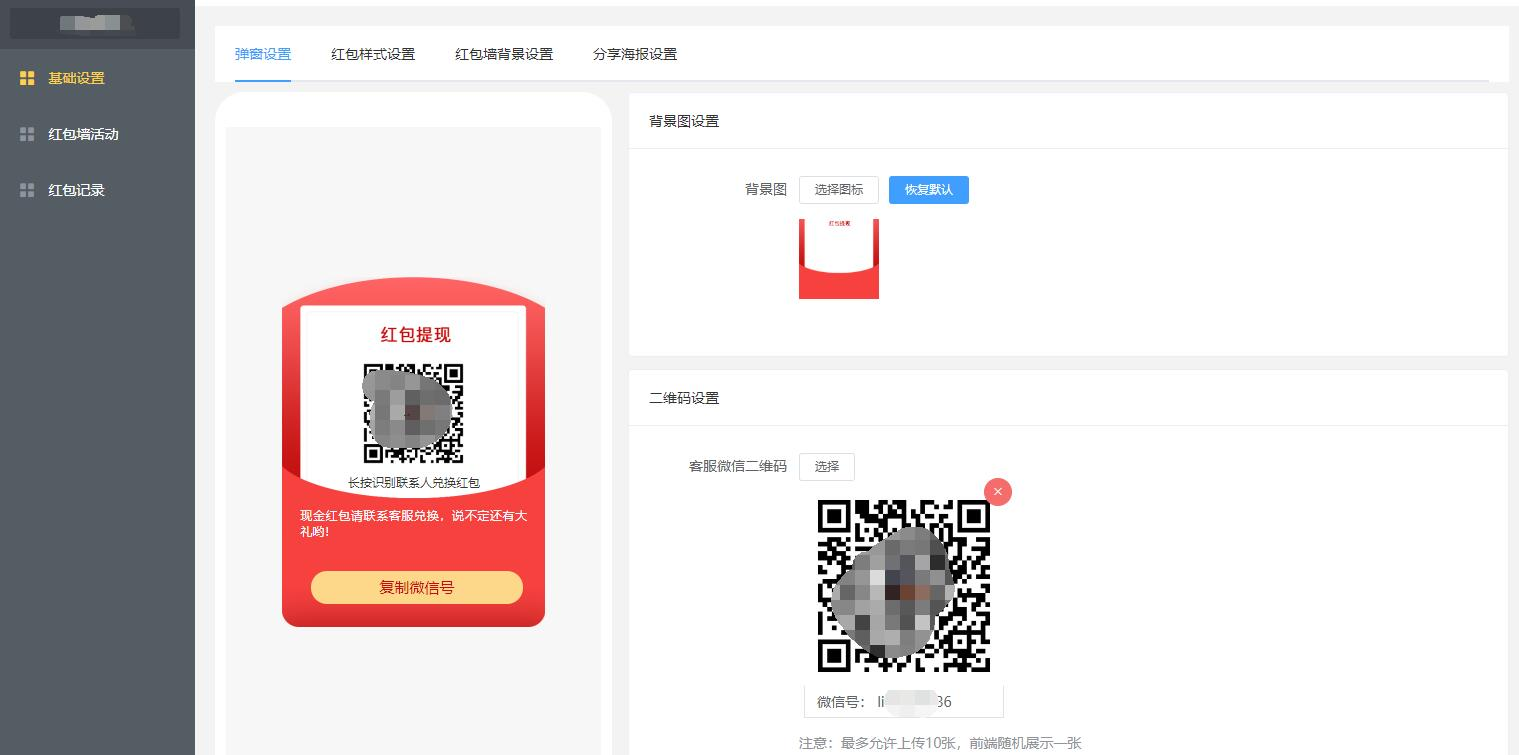Image resolution: width=1519 pixels, height=755 pixels.
Task: Click the 基础设置 grid icon in sidebar
Action: click(x=27, y=78)
